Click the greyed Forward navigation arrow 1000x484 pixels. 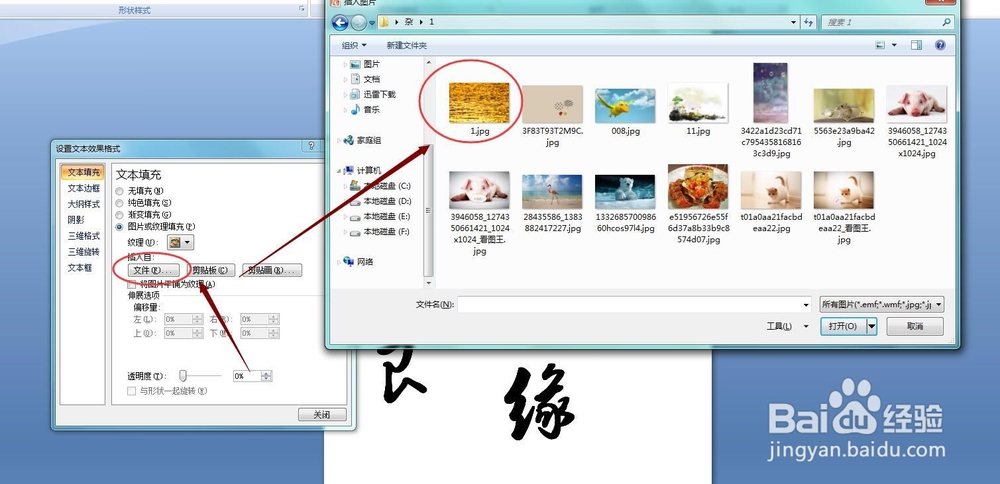(x=358, y=22)
